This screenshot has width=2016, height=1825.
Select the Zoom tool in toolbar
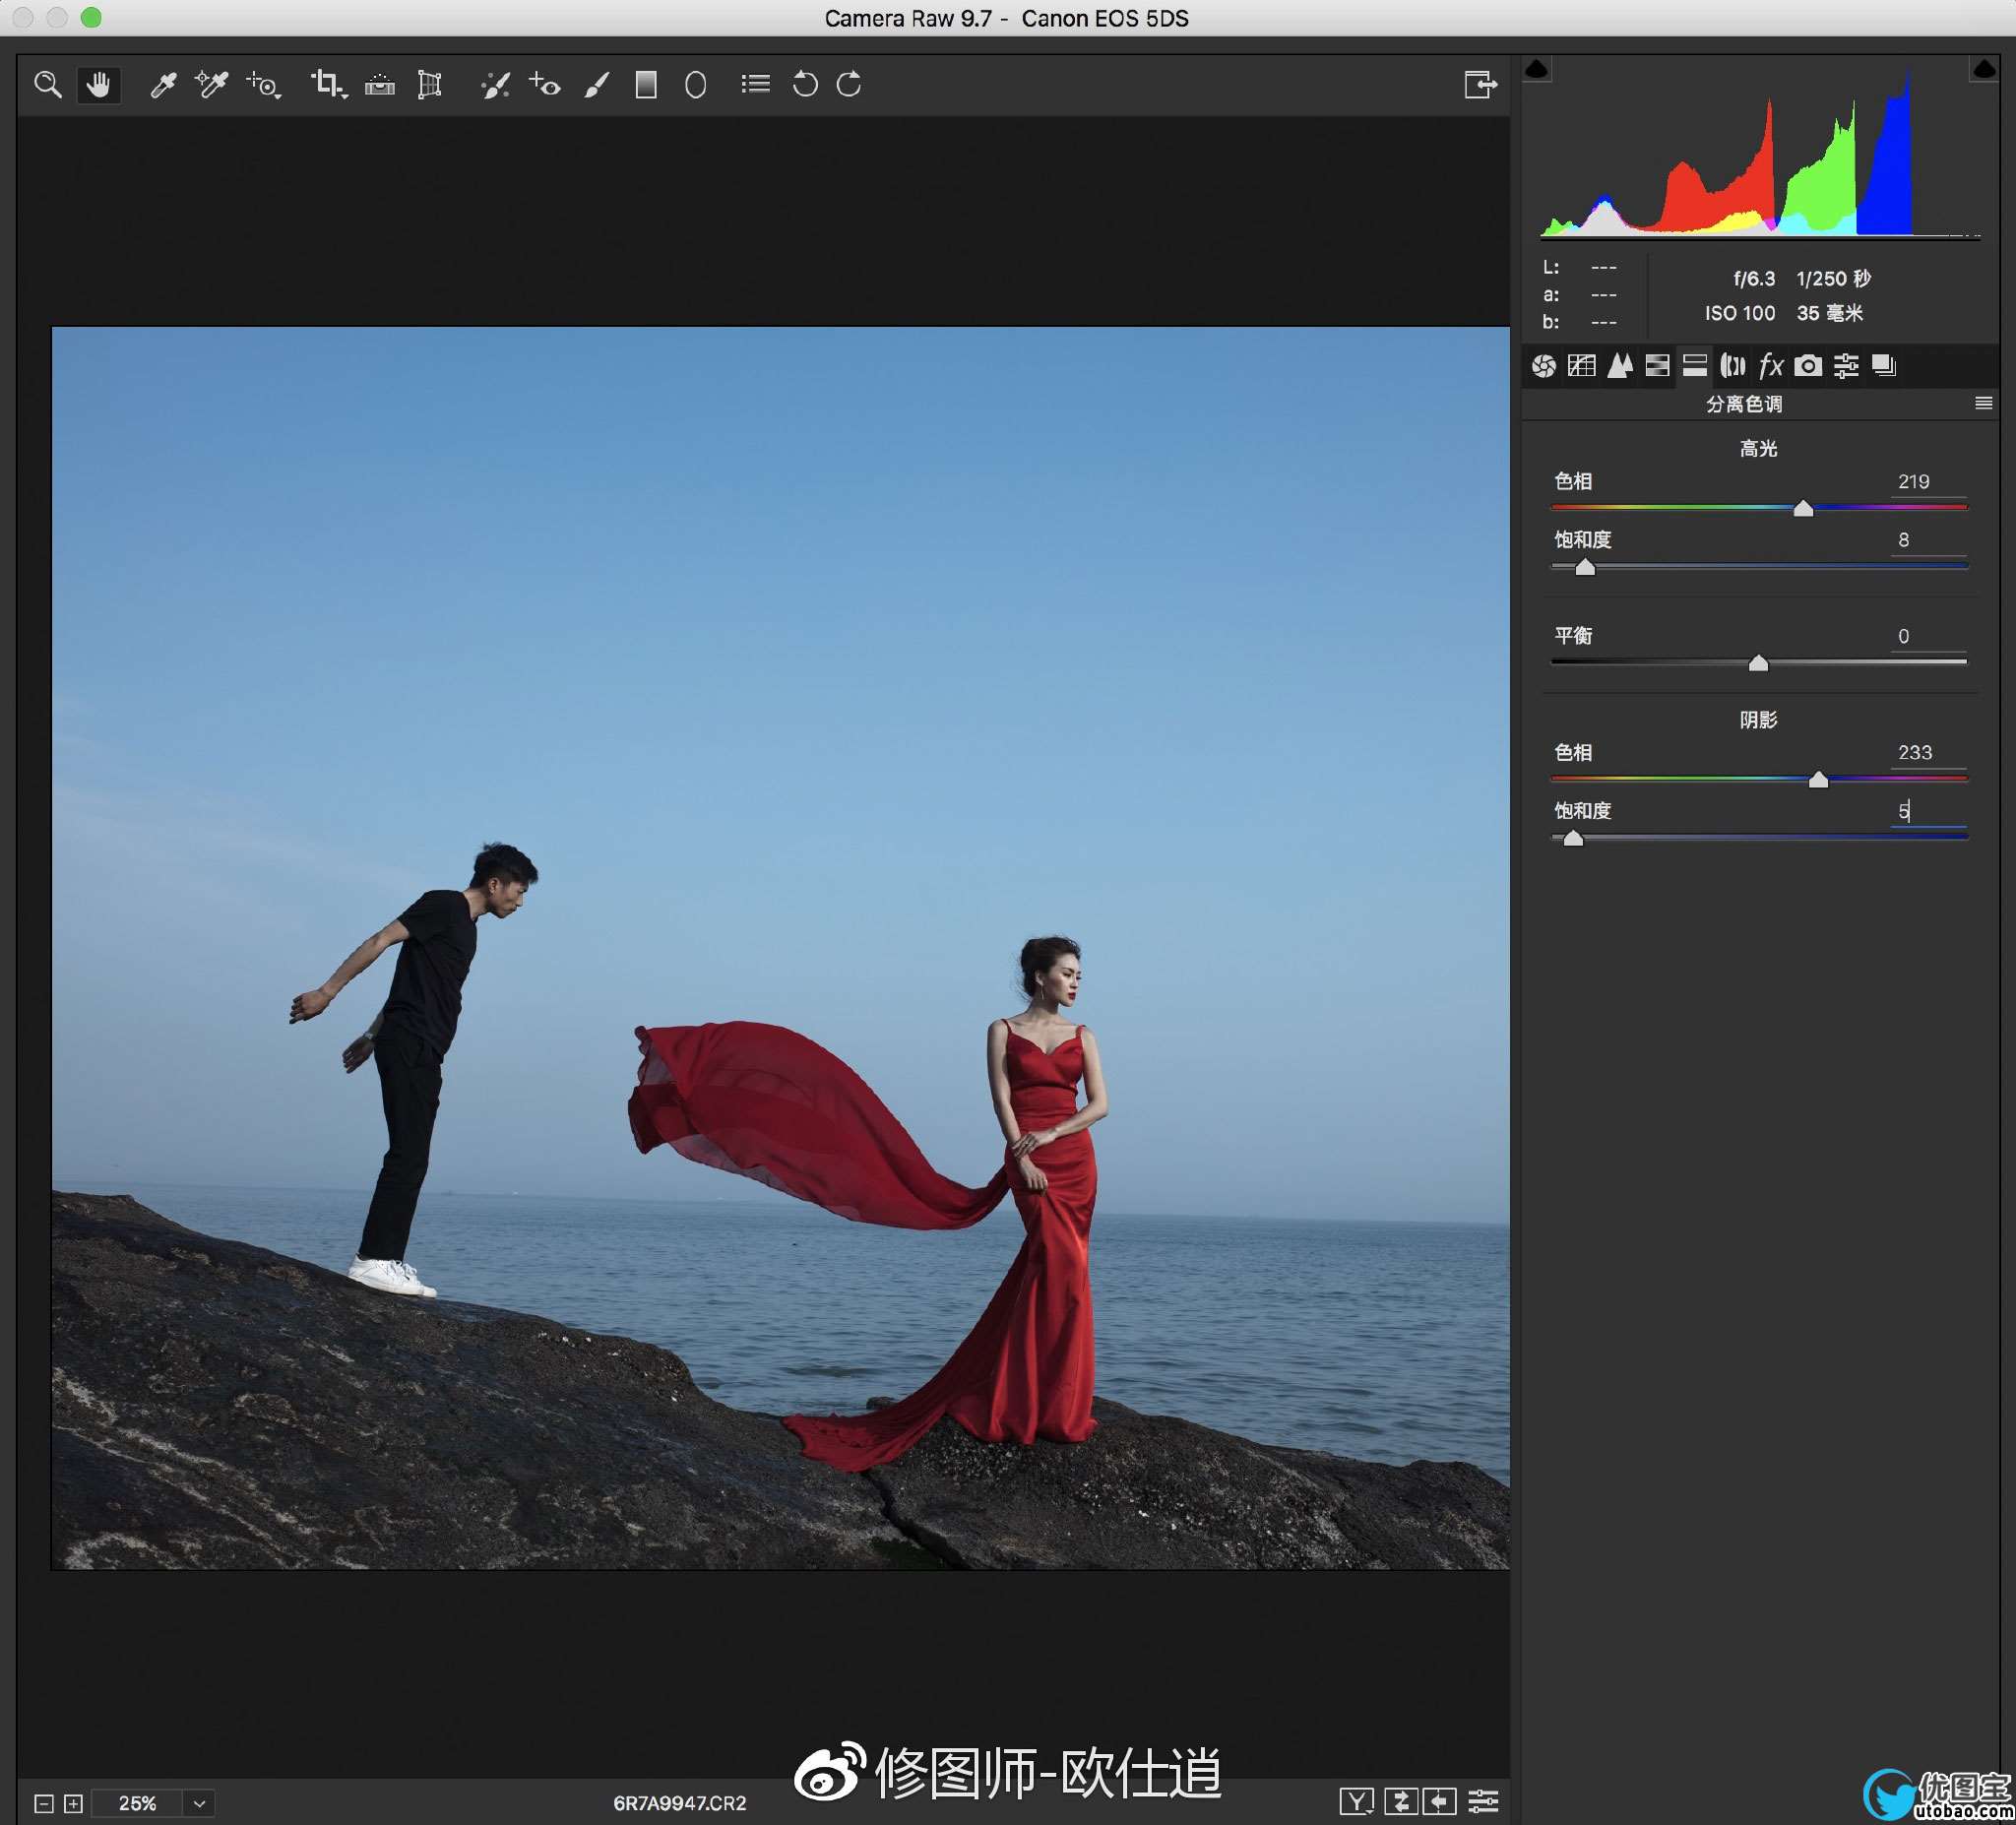(x=48, y=85)
